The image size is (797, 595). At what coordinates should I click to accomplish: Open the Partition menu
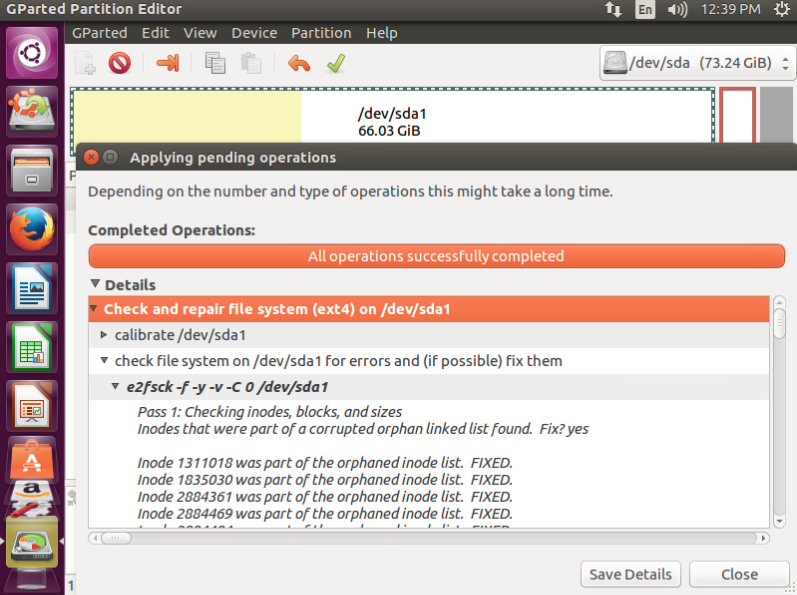pos(321,33)
